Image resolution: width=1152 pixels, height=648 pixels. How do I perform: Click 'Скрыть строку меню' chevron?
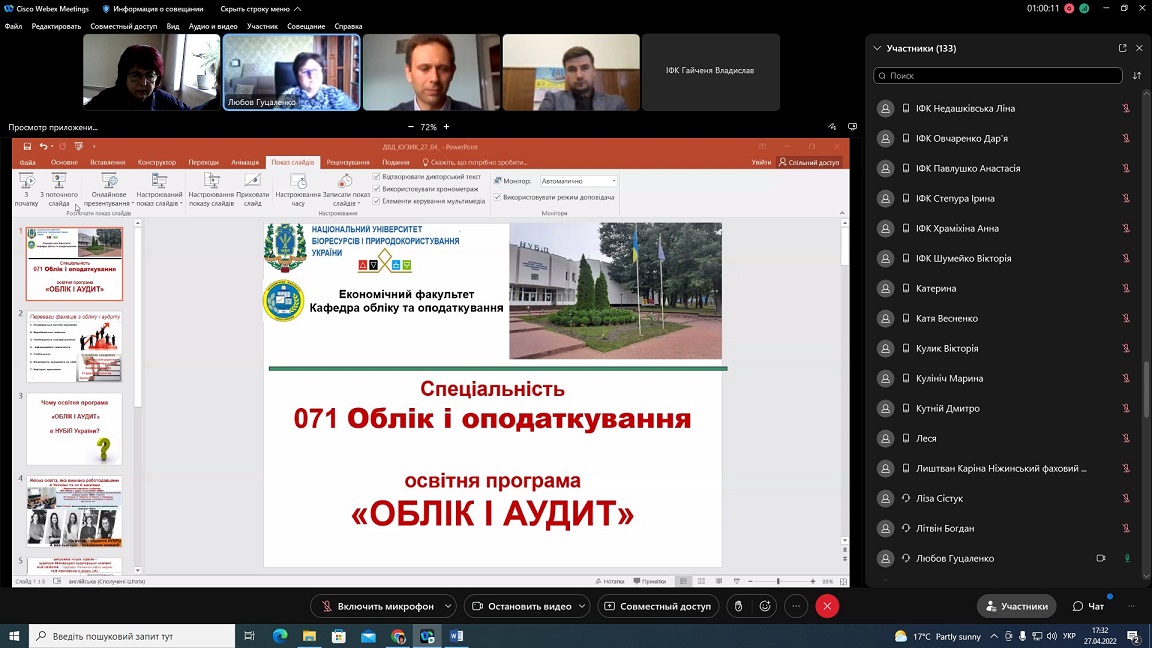(x=298, y=9)
